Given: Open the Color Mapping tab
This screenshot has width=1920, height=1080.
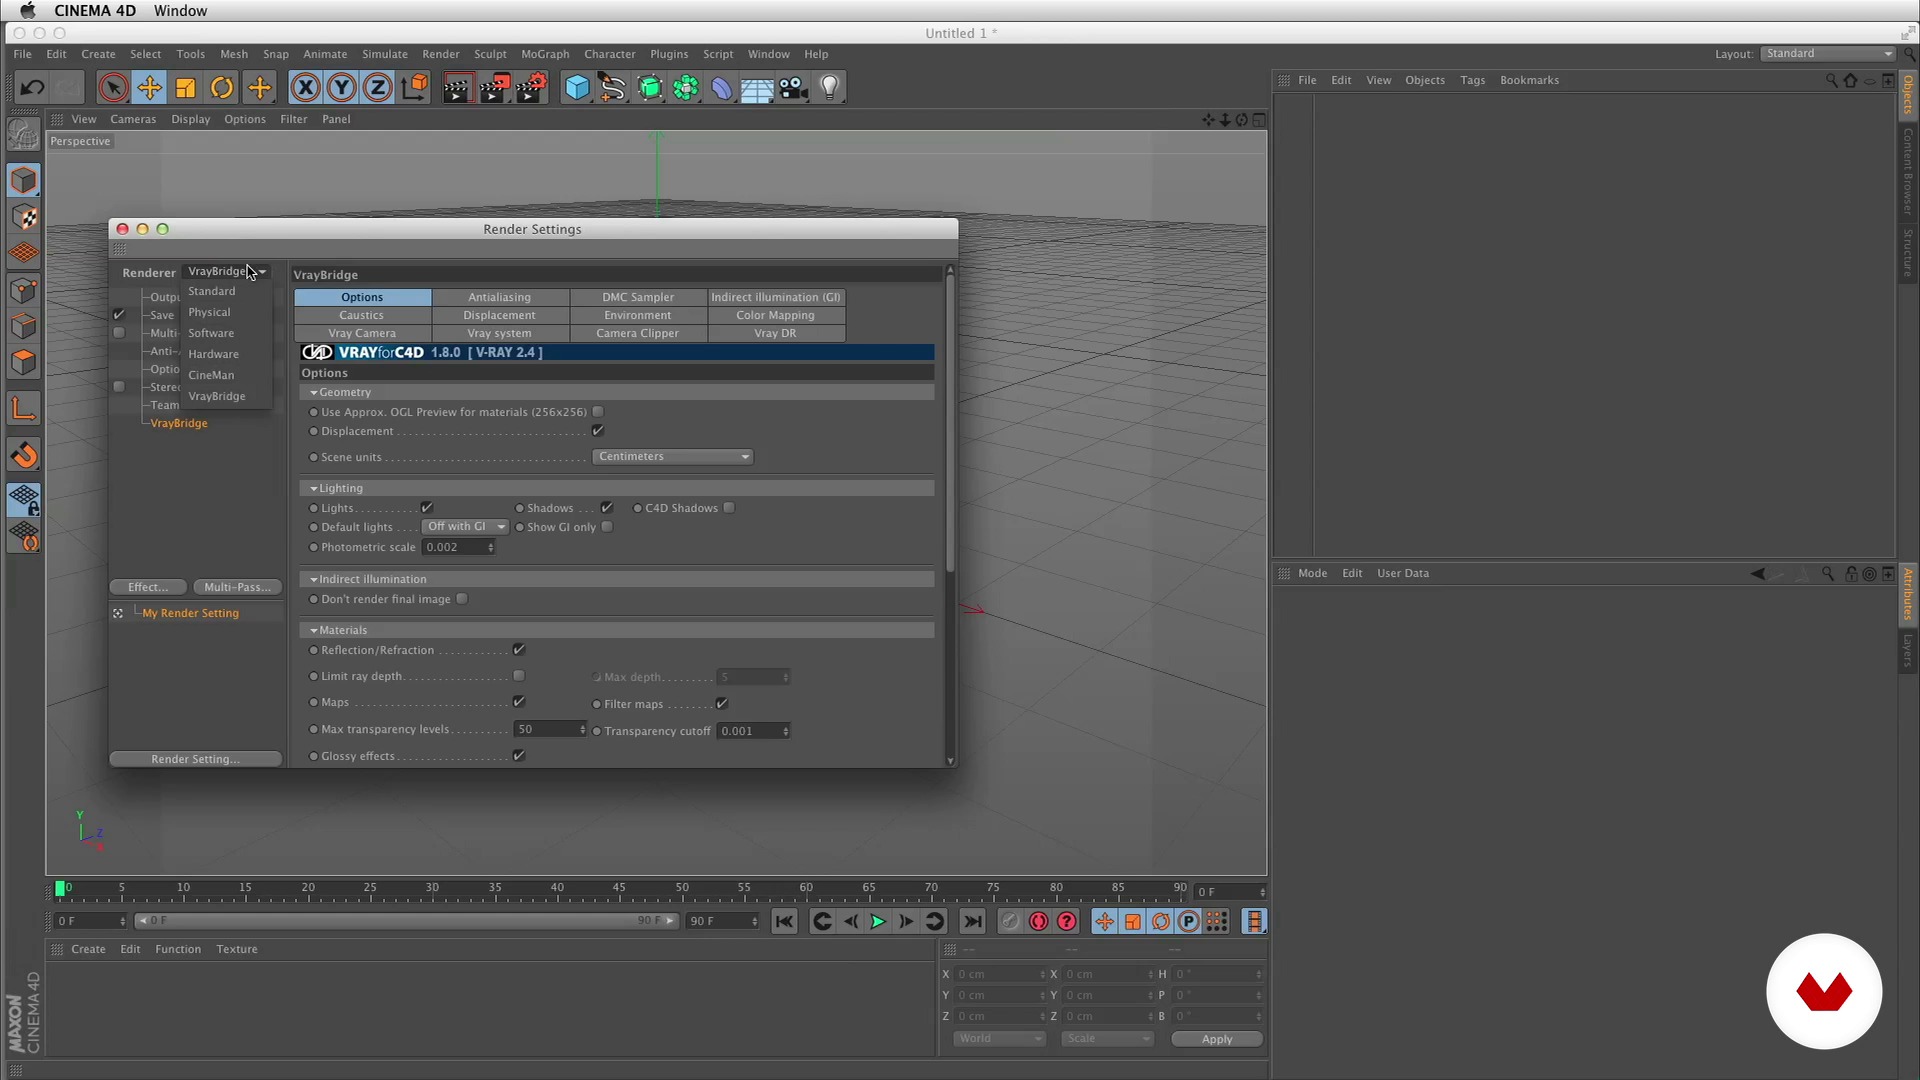Looking at the screenshot, I should click(776, 315).
